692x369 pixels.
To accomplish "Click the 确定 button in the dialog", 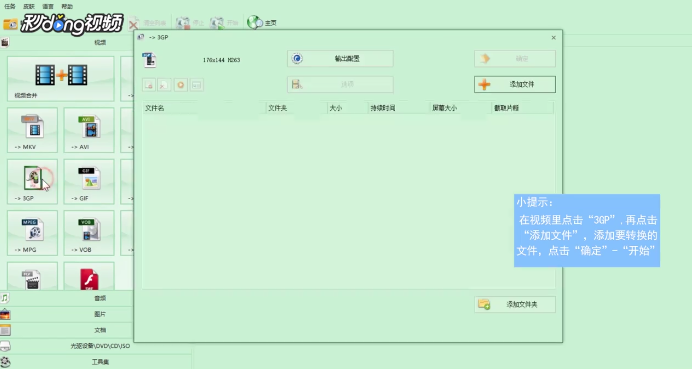I will tap(515, 58).
